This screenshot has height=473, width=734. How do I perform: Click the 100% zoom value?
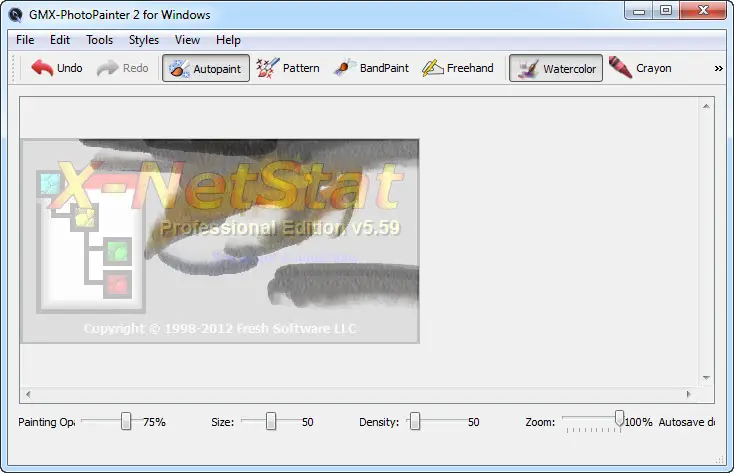click(639, 422)
